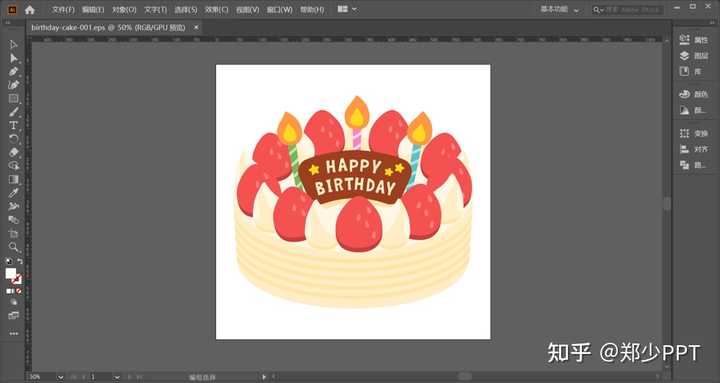This screenshot has height=383, width=720.
Task: Select the Direct Selection tool
Action: click(x=13, y=58)
